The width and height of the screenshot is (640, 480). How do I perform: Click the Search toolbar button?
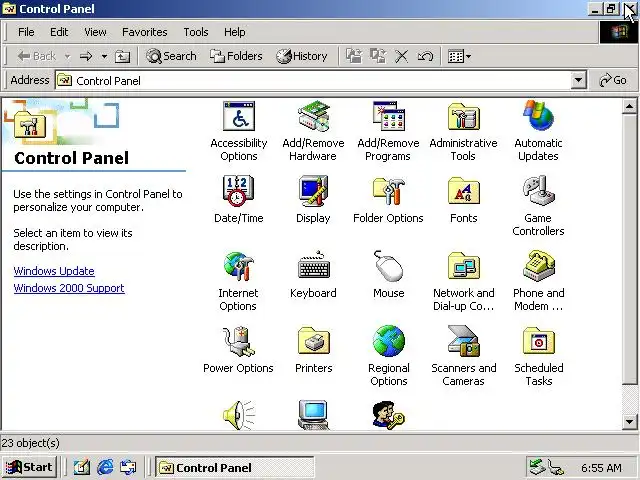pyautogui.click(x=171, y=56)
